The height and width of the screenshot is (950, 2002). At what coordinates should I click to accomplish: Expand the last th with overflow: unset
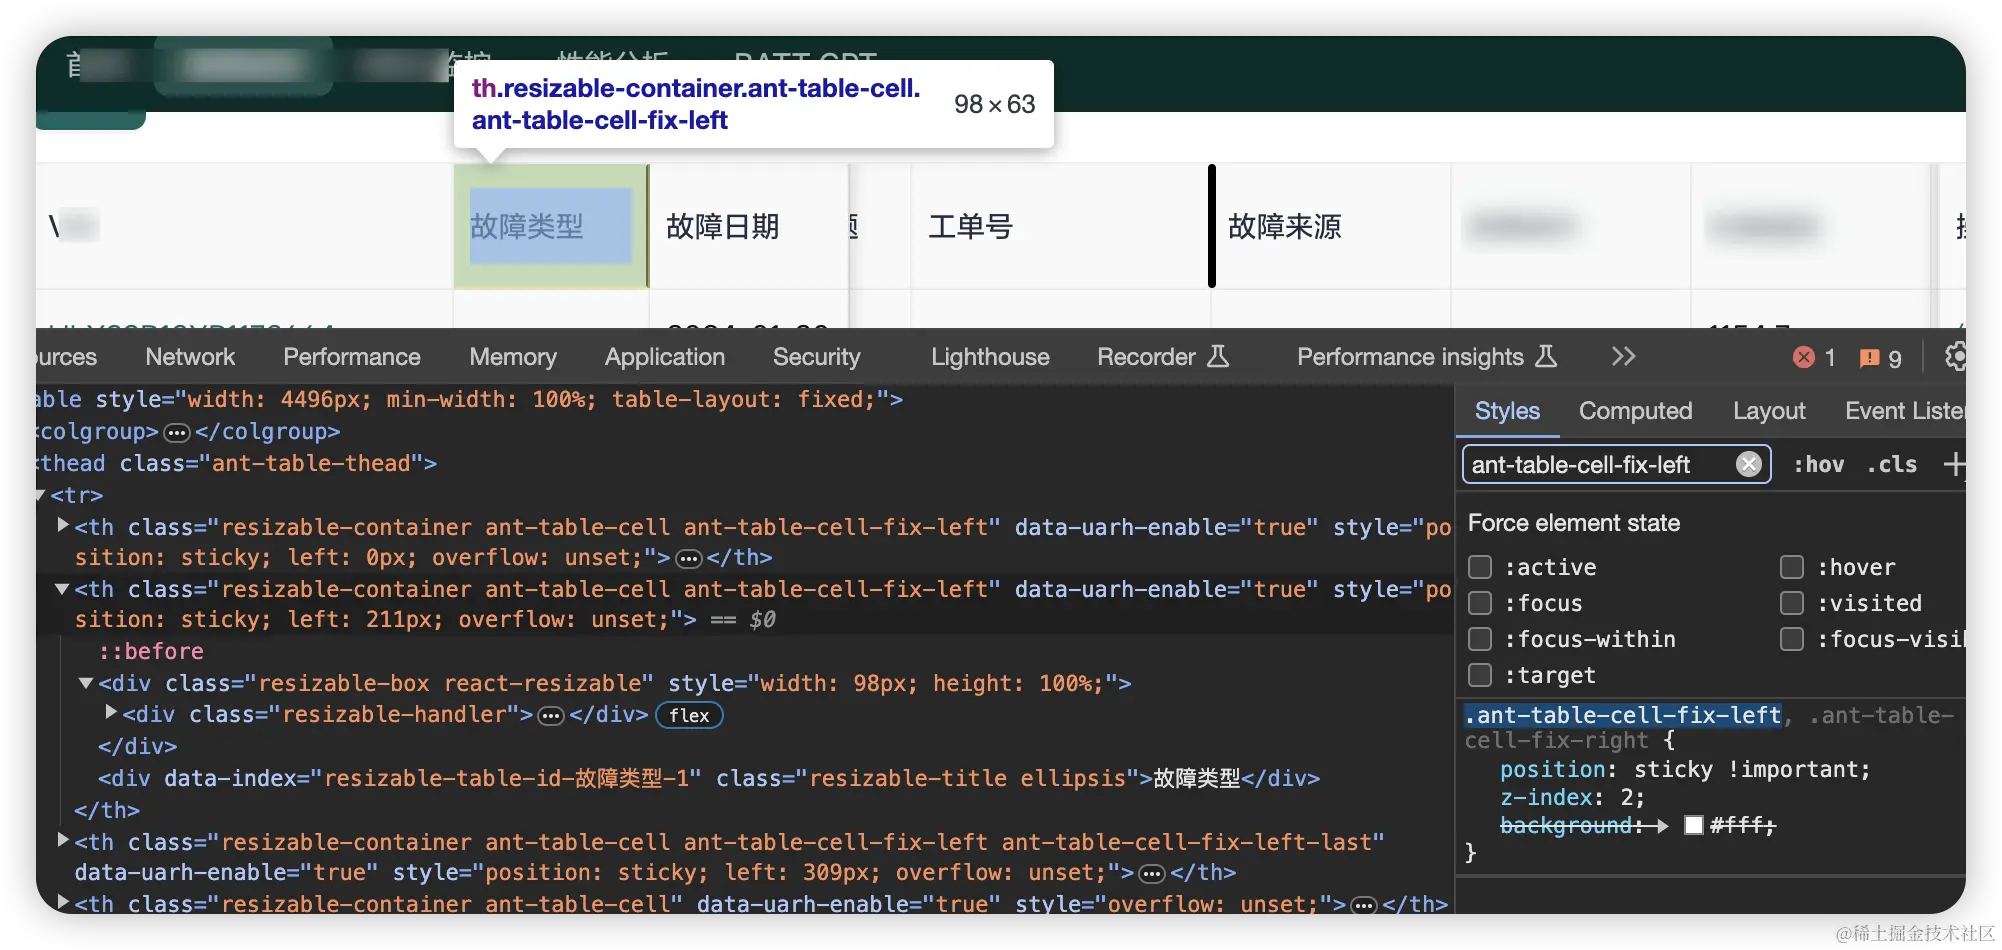tap(63, 902)
